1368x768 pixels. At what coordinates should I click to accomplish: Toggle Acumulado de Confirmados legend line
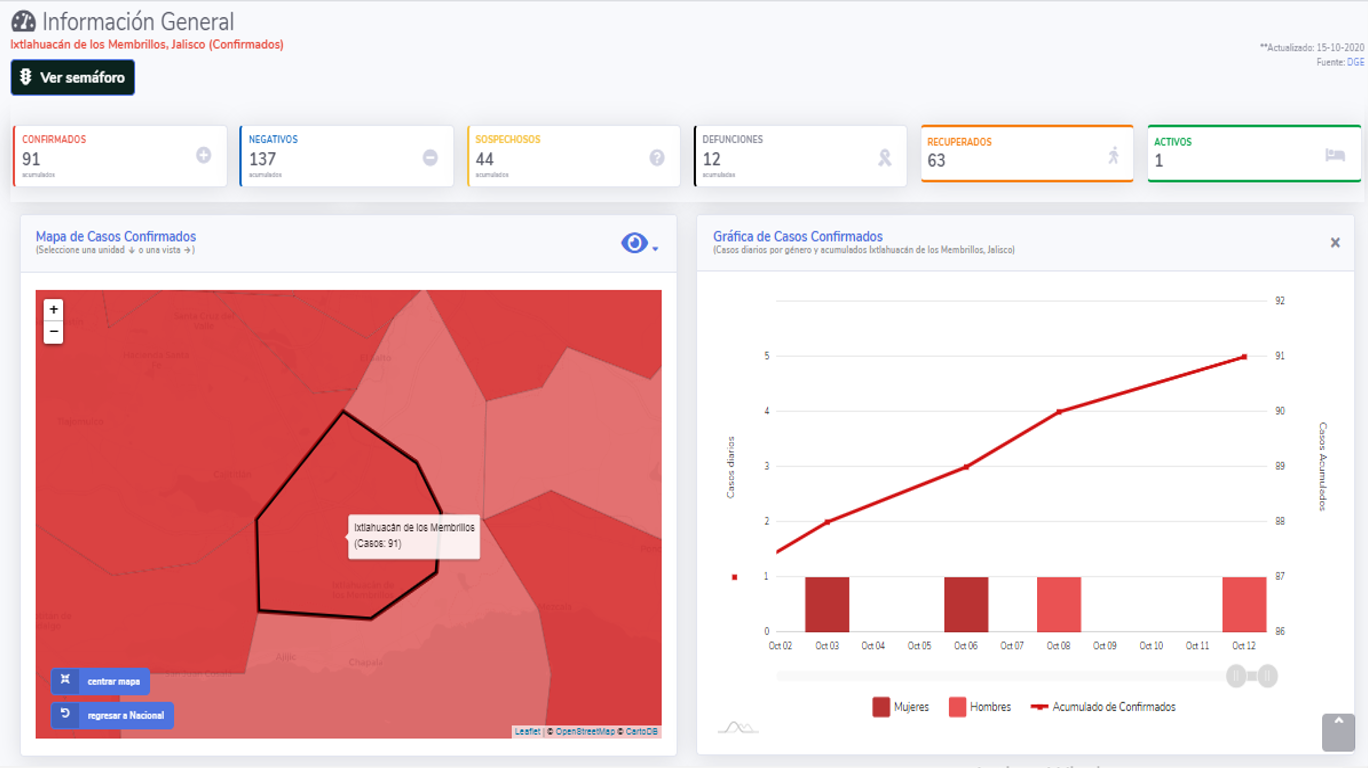click(x=1102, y=707)
